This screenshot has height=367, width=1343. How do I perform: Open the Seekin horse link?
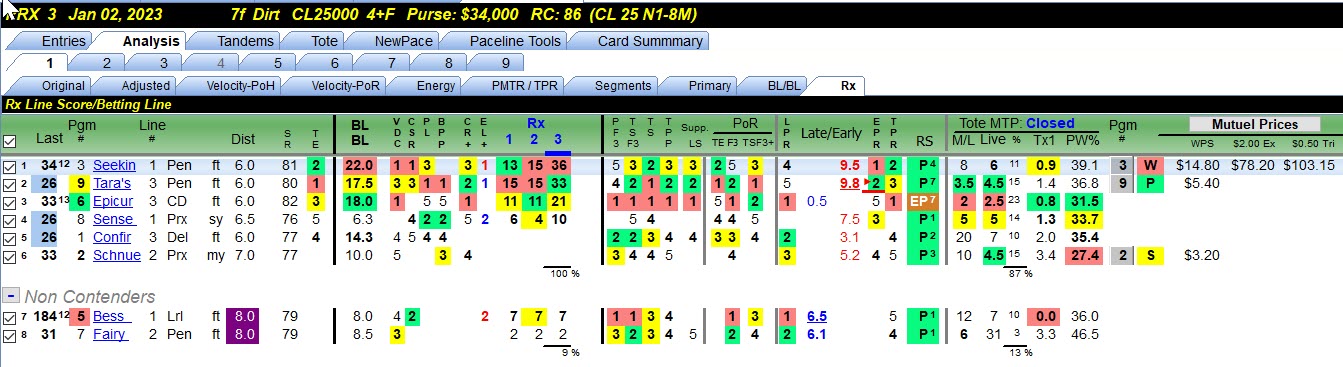[x=113, y=166]
